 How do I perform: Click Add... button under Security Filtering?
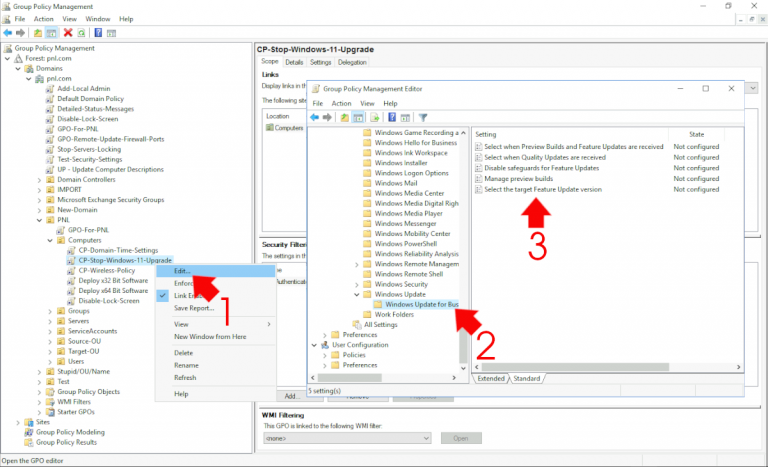point(290,396)
